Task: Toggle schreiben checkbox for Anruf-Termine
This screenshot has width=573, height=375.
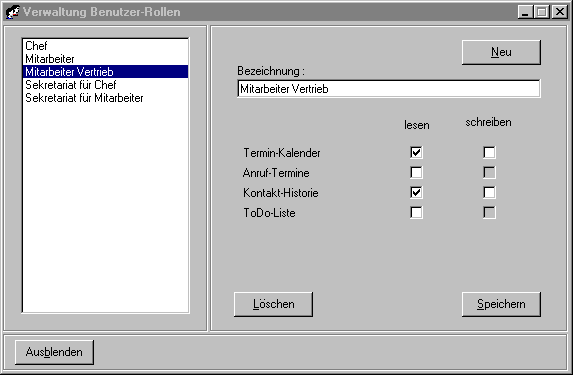Action: pos(489,173)
